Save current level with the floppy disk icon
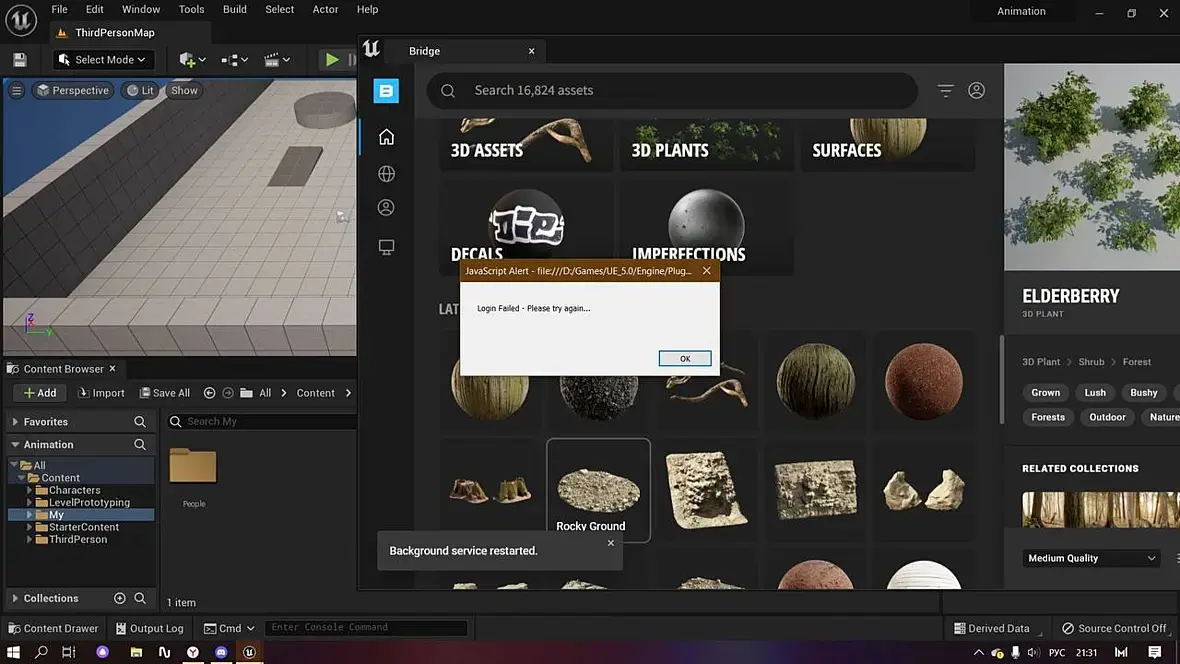This screenshot has height=664, width=1180. pyautogui.click(x=20, y=59)
